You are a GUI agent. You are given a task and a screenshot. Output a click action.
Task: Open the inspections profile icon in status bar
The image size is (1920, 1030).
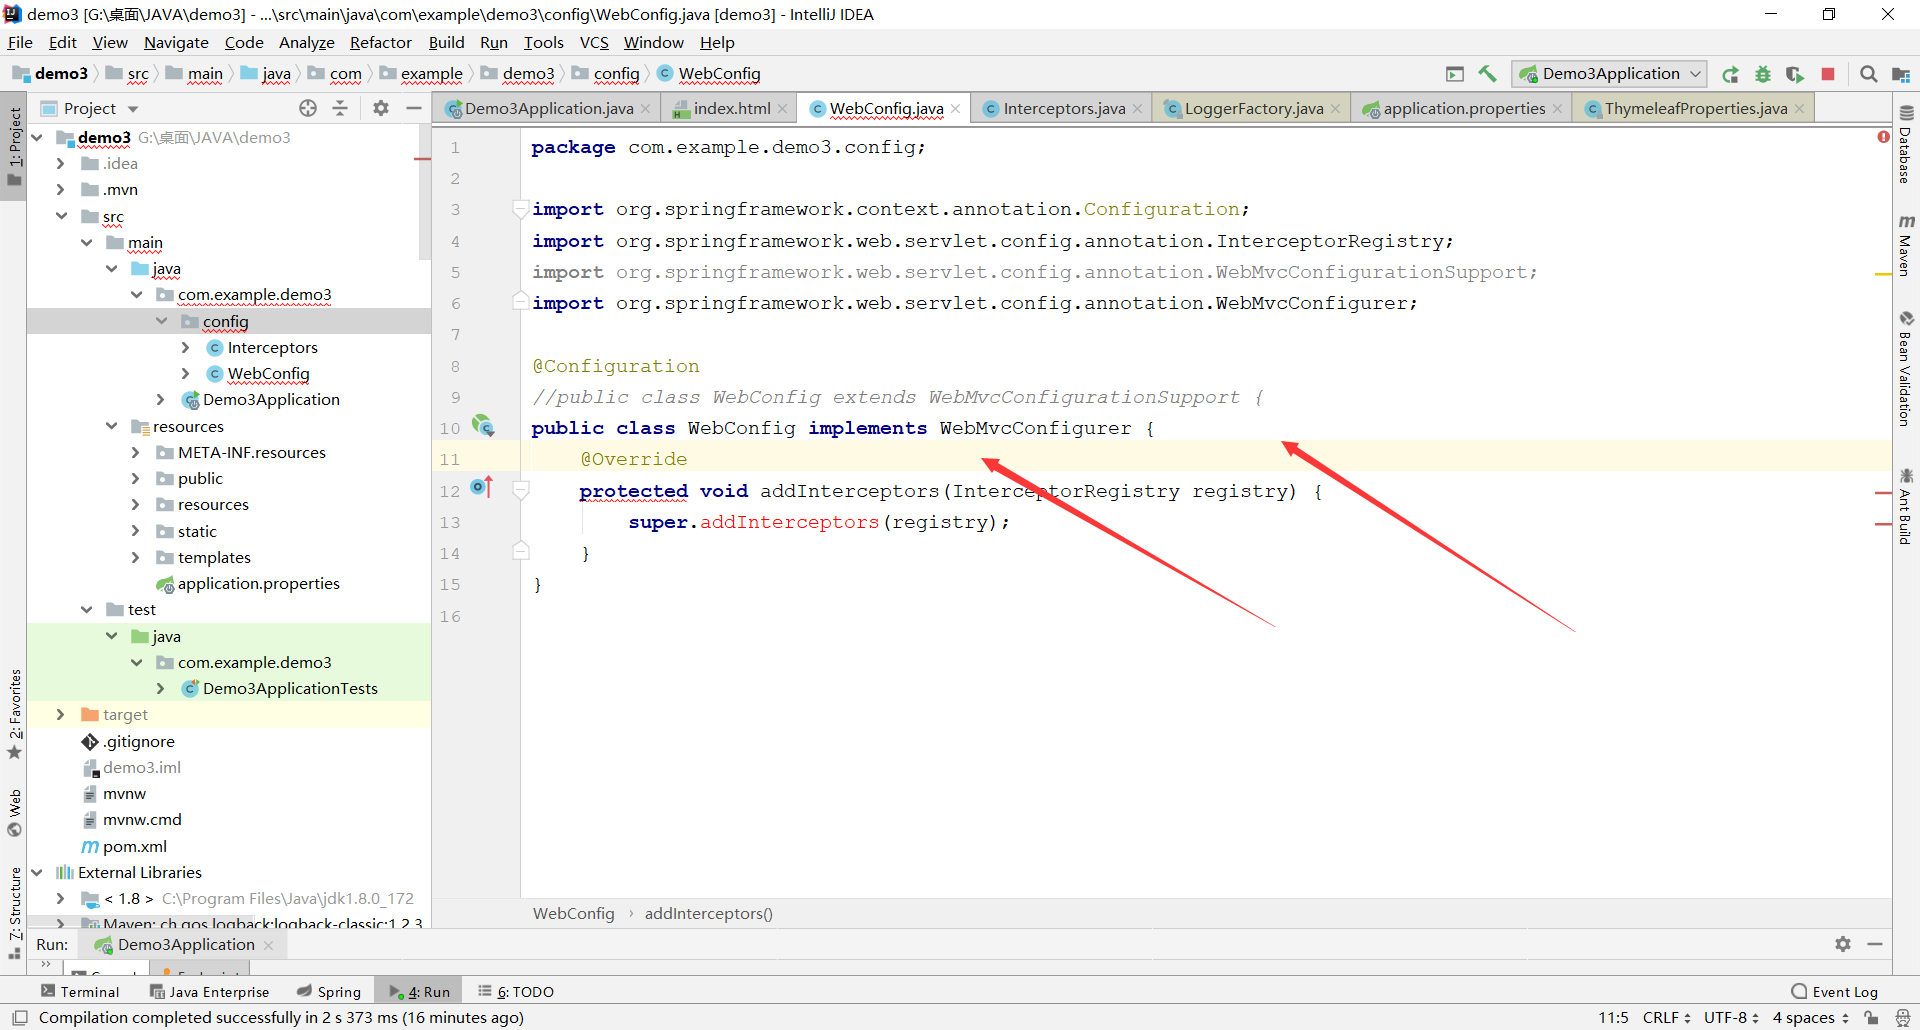1902,1018
